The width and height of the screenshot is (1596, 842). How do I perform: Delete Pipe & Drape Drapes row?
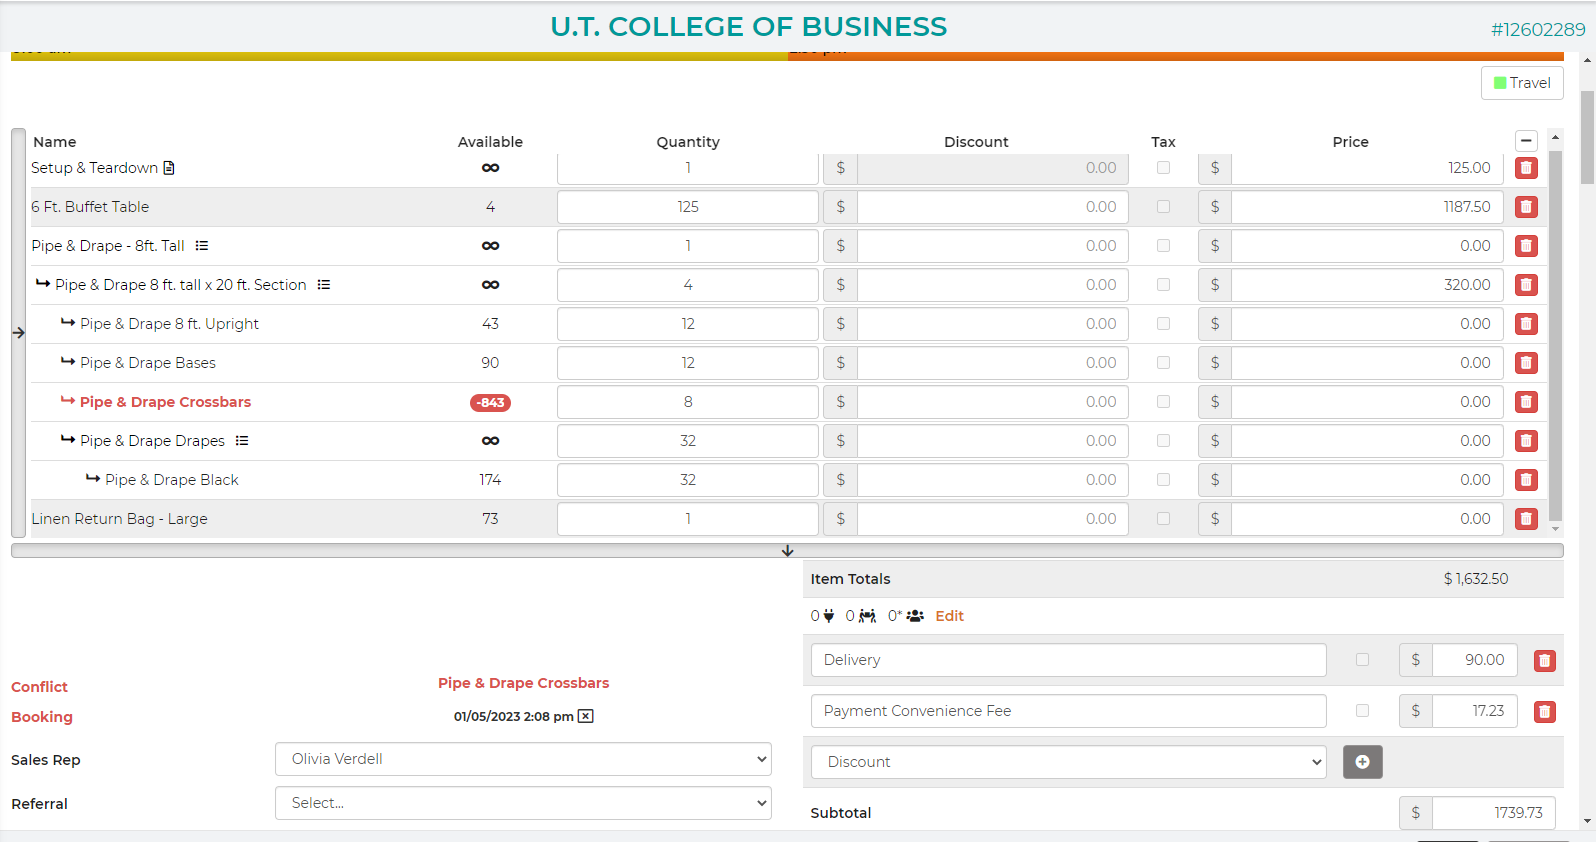[1526, 441]
